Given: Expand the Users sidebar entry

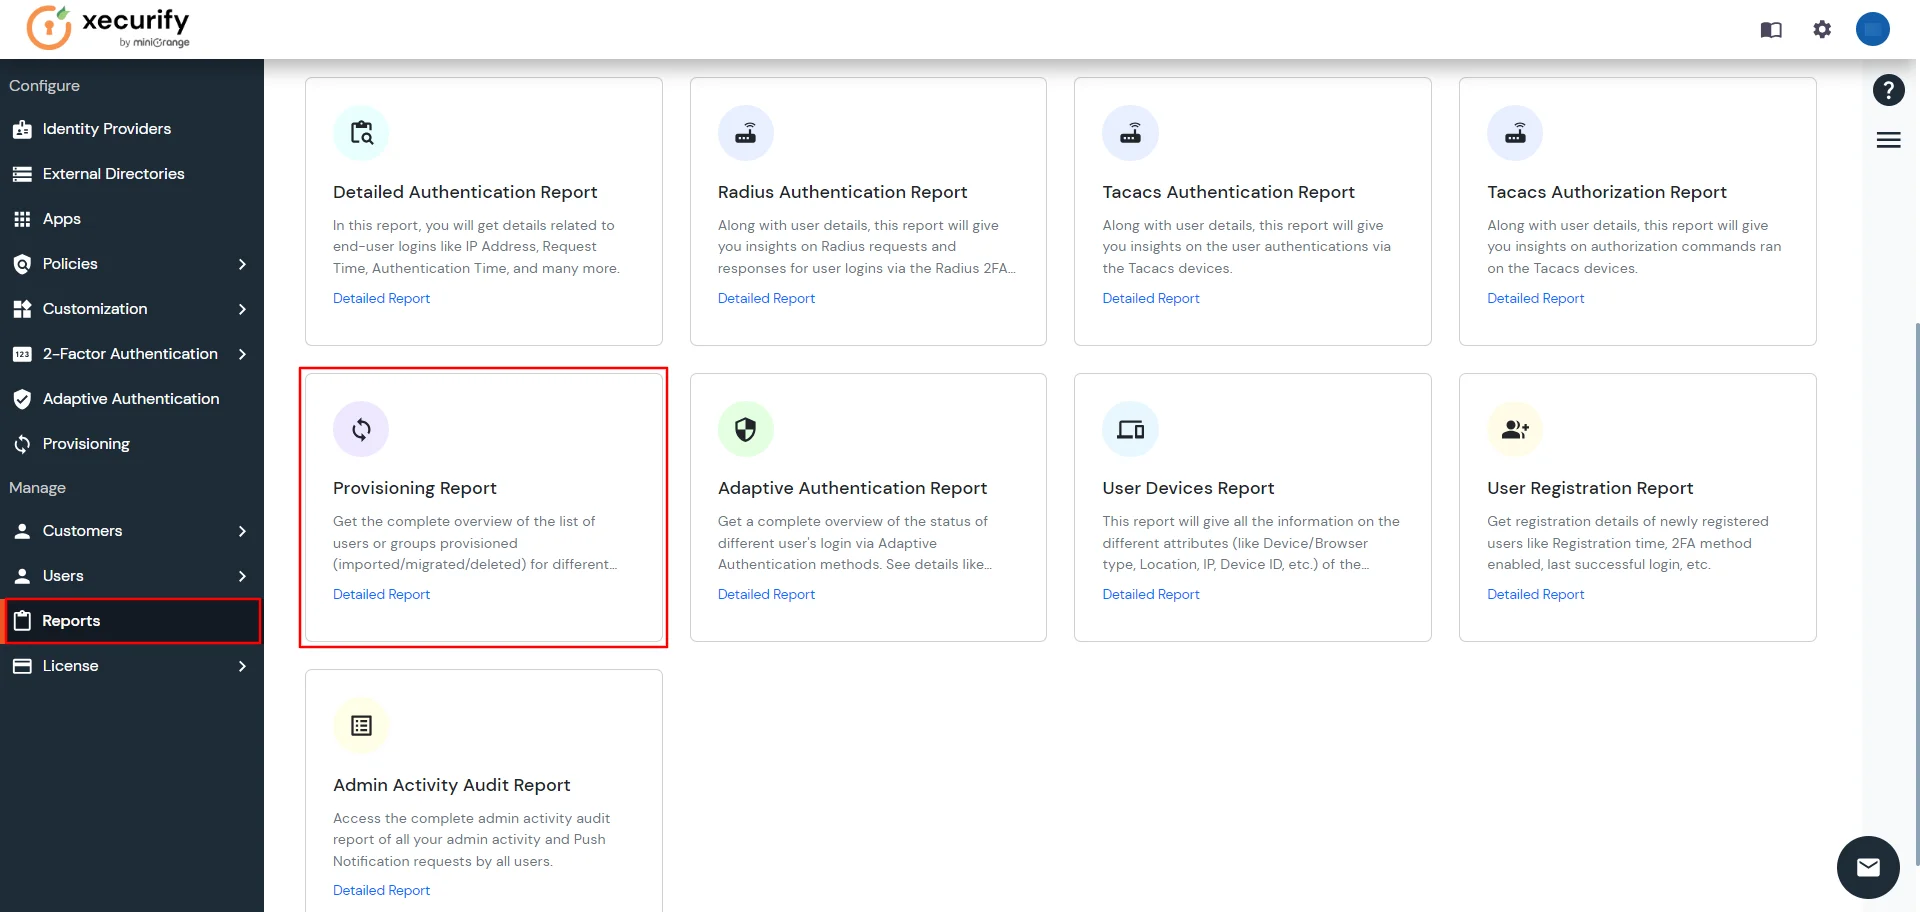Looking at the screenshot, I should click(242, 576).
